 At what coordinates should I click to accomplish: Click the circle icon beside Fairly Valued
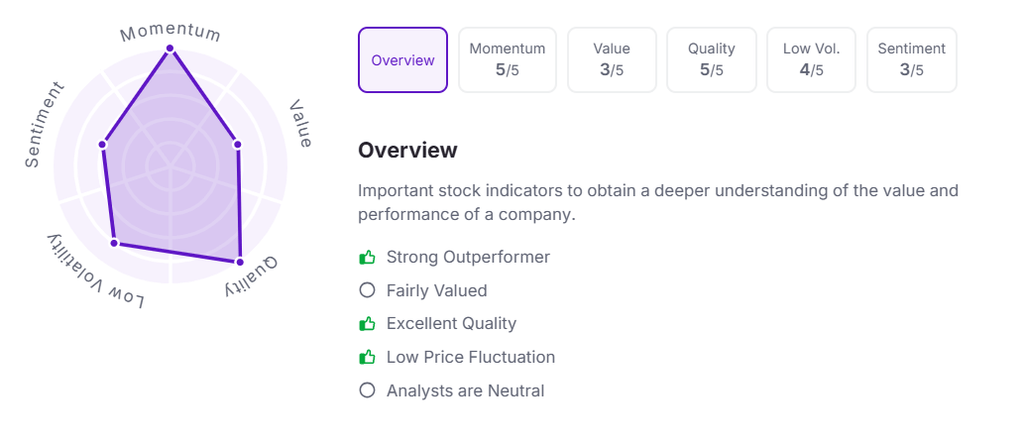coord(367,291)
